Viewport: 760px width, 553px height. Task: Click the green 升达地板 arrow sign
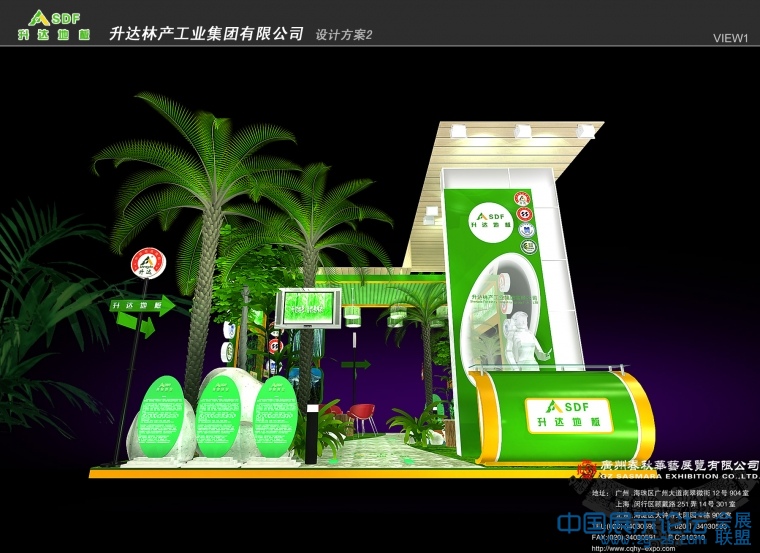(x=142, y=305)
